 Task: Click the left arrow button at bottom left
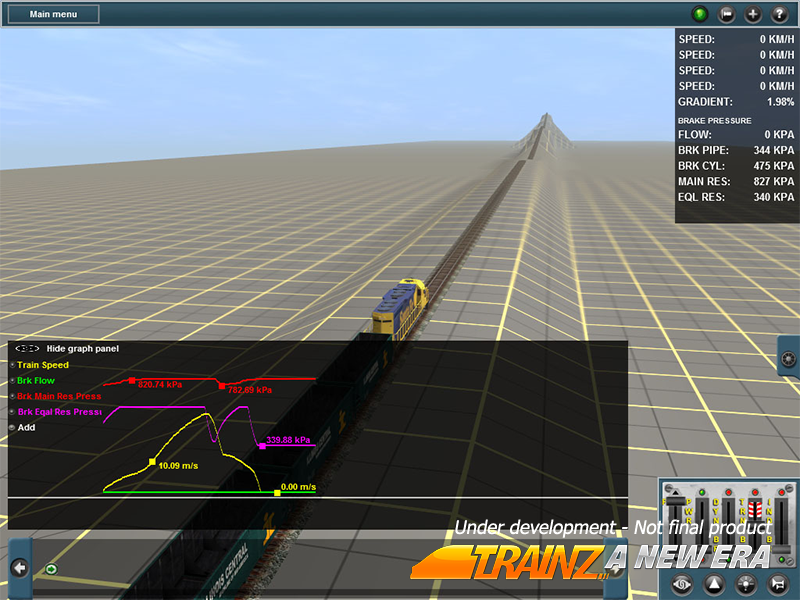(20, 568)
